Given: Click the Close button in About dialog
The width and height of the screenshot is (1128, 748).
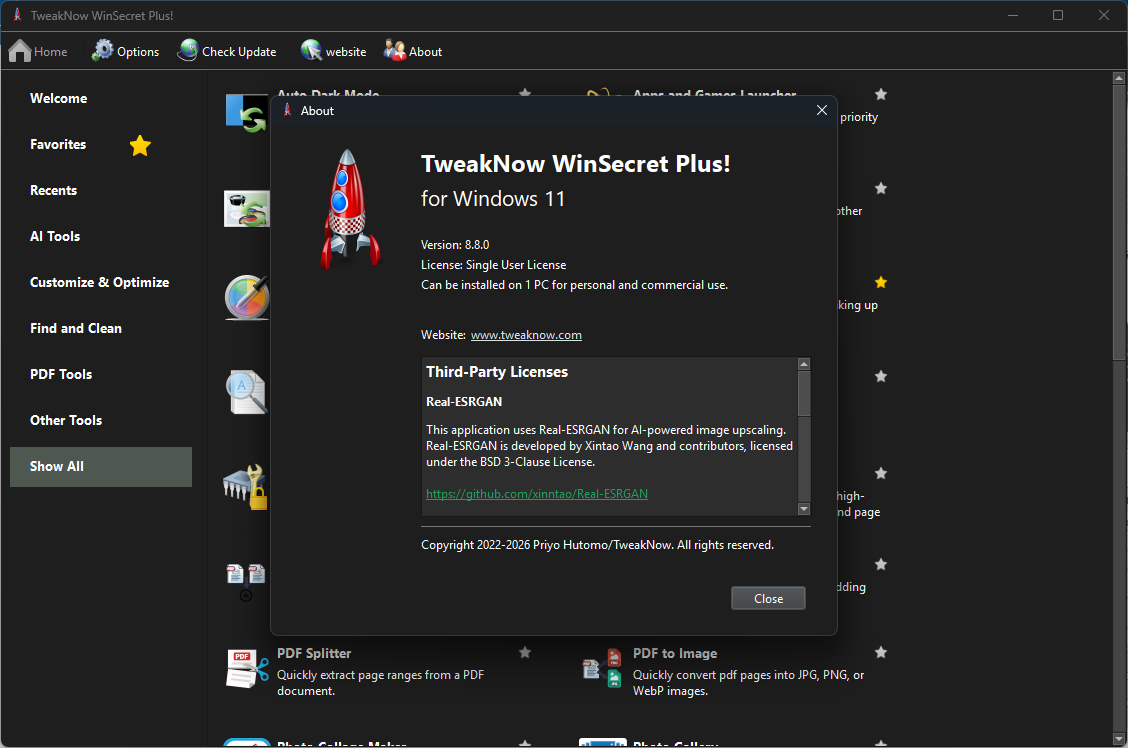Looking at the screenshot, I should [x=768, y=598].
